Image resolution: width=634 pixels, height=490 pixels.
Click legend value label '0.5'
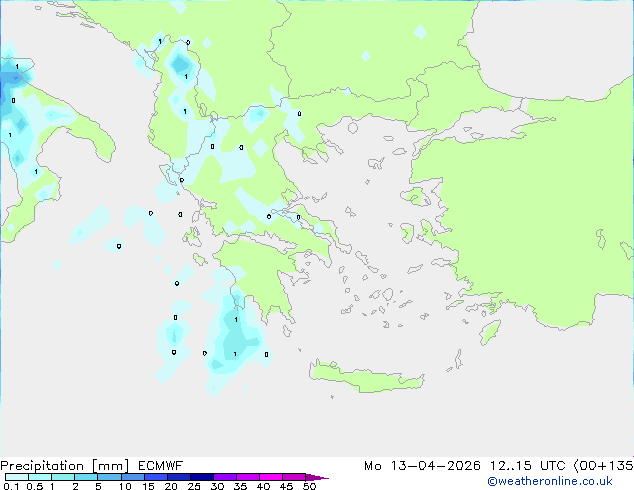[34, 486]
